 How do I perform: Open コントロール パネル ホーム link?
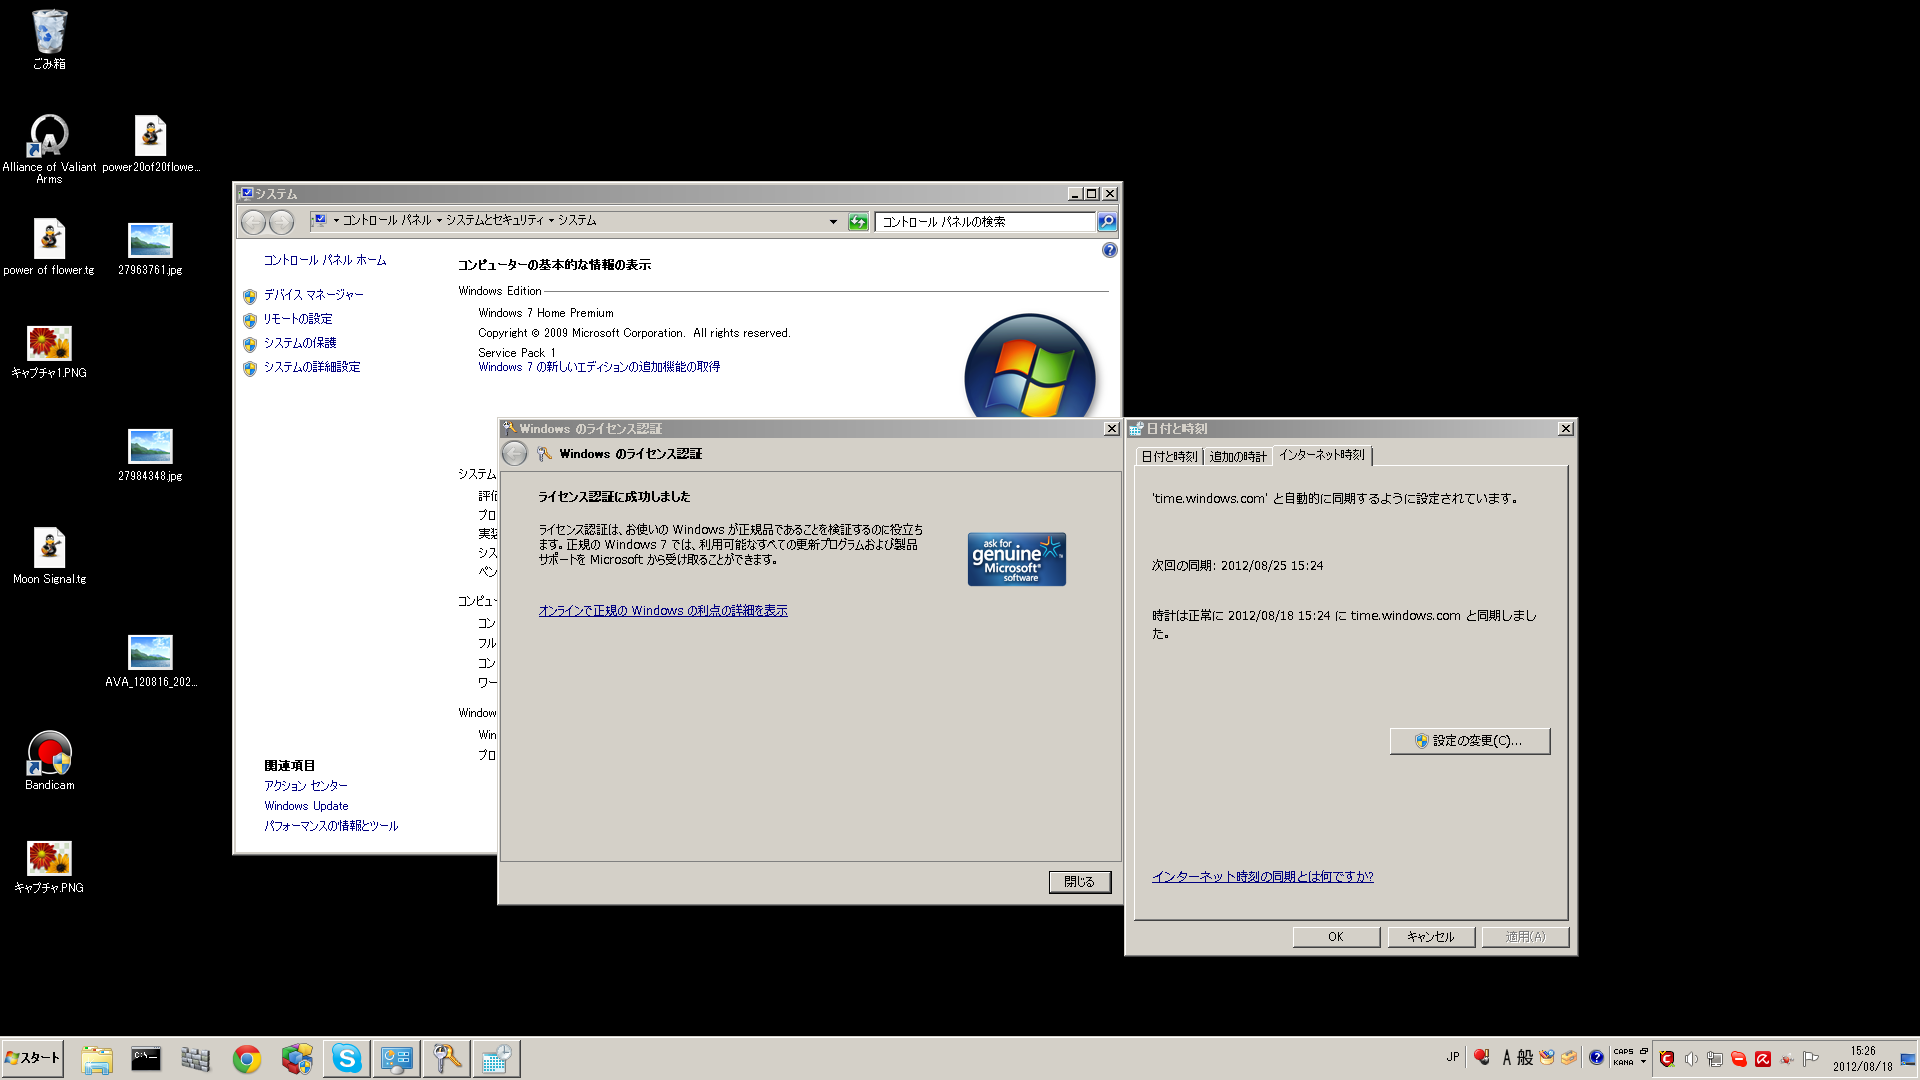[x=325, y=260]
